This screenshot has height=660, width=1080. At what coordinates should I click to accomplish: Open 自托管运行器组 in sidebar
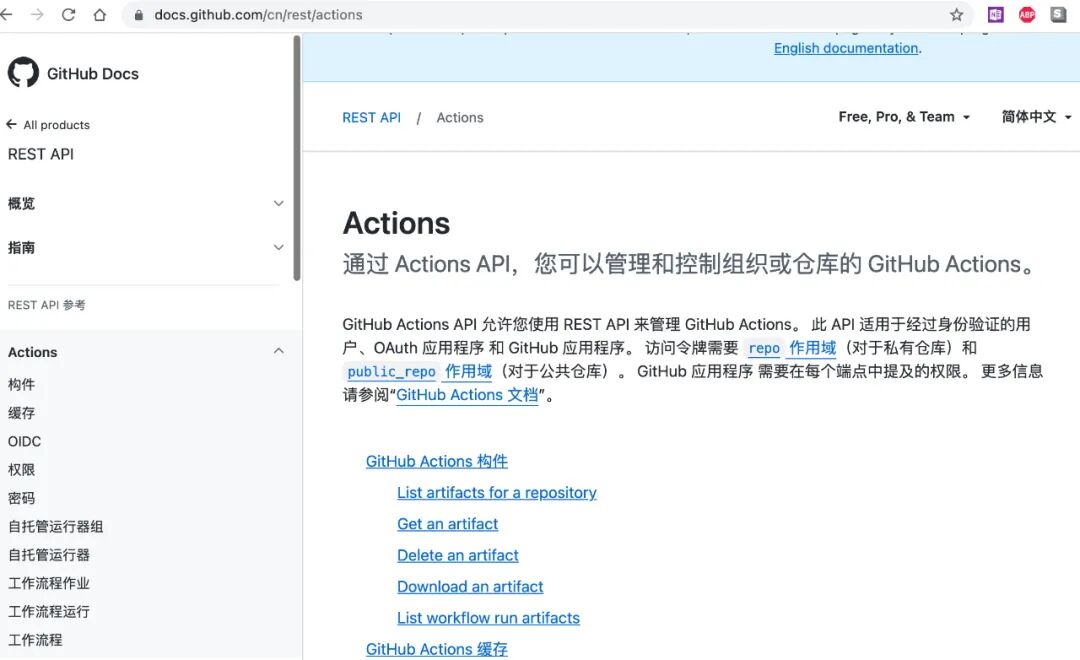(56, 526)
